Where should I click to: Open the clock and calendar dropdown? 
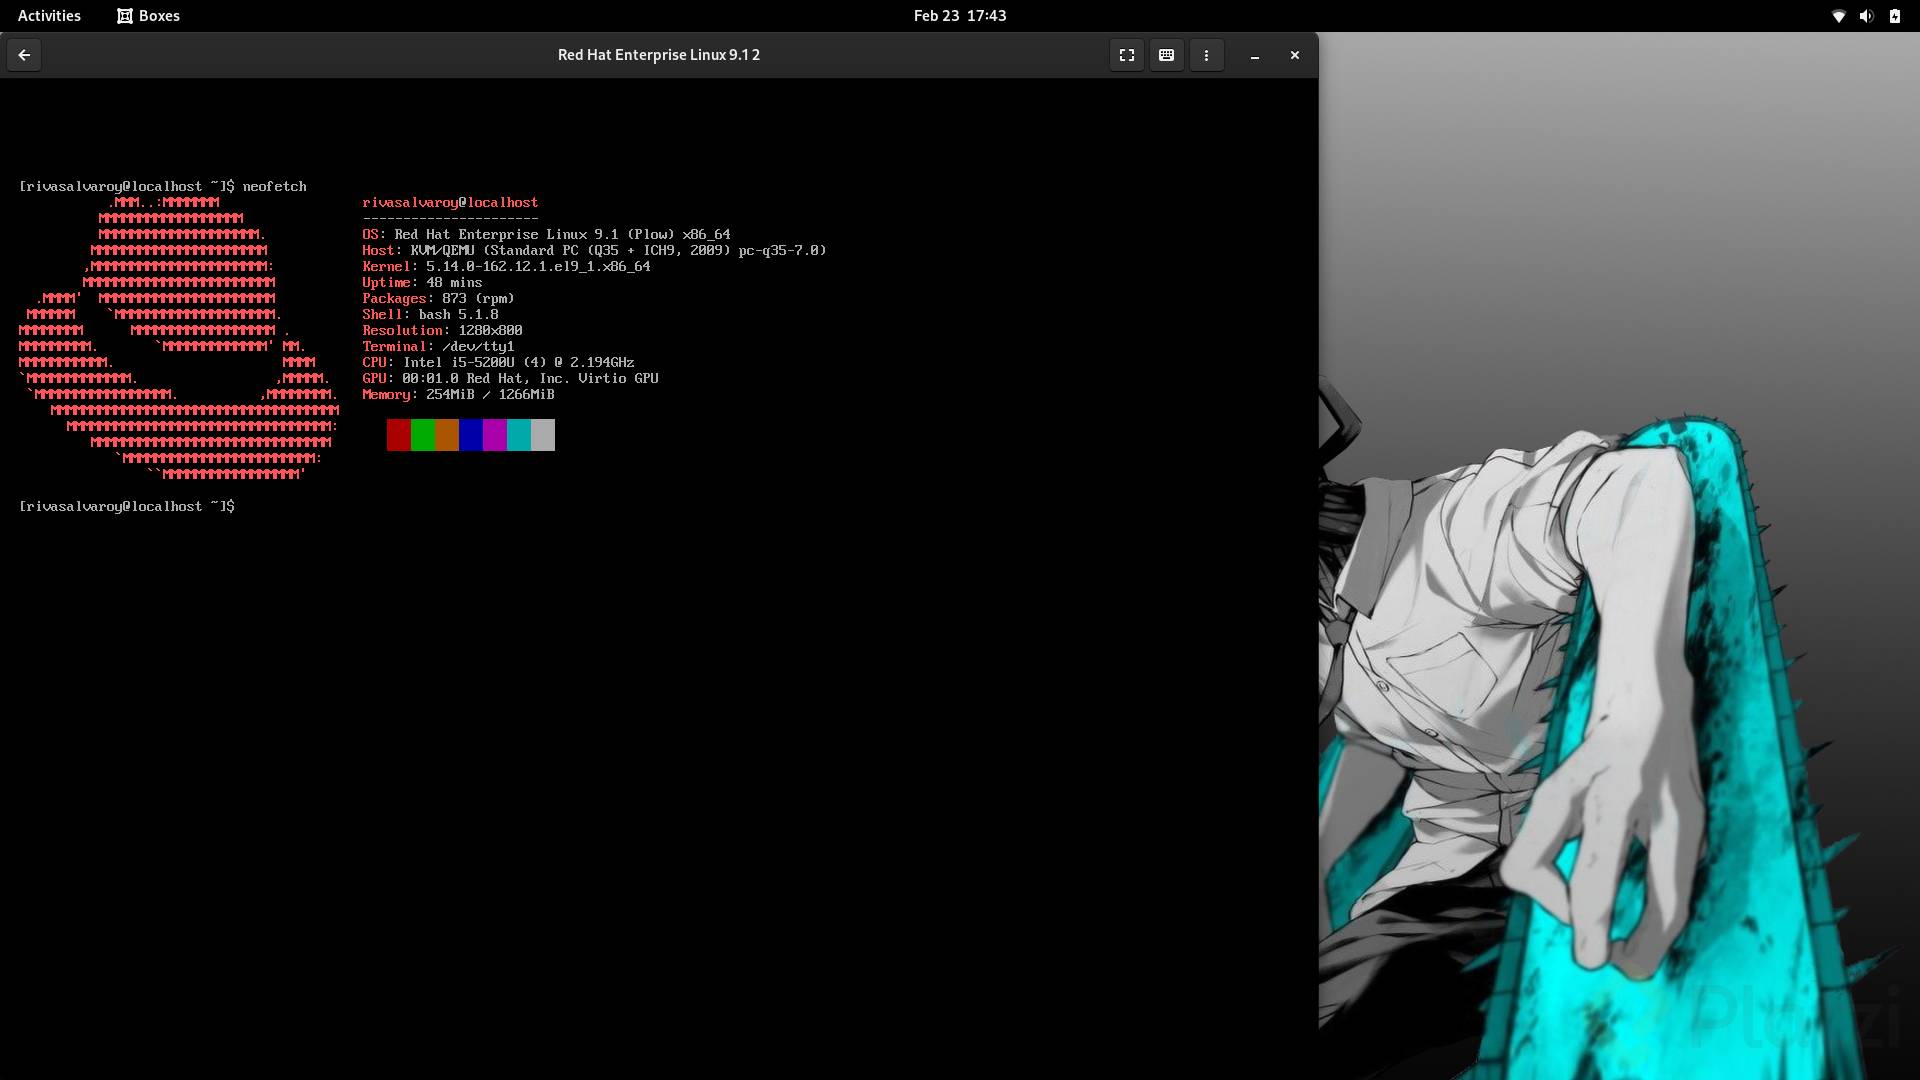tap(960, 16)
